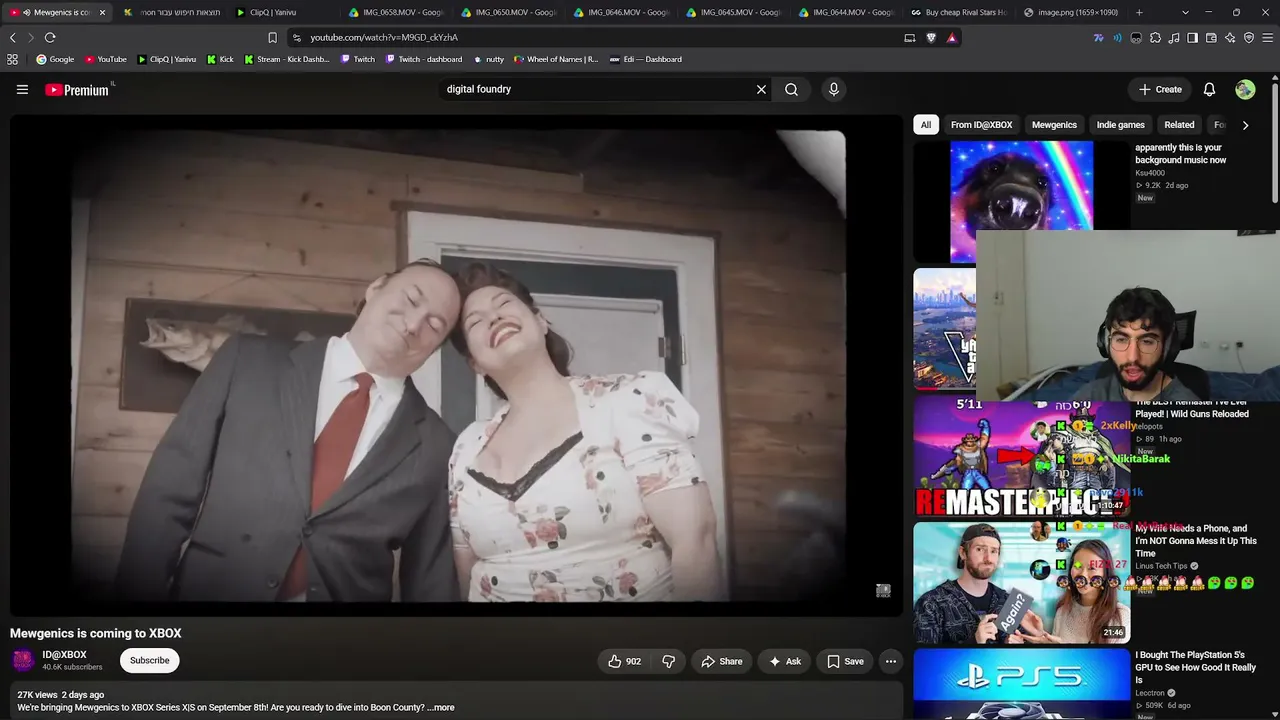
Task: Open the Brave wallet icon
Action: pos(1211,38)
